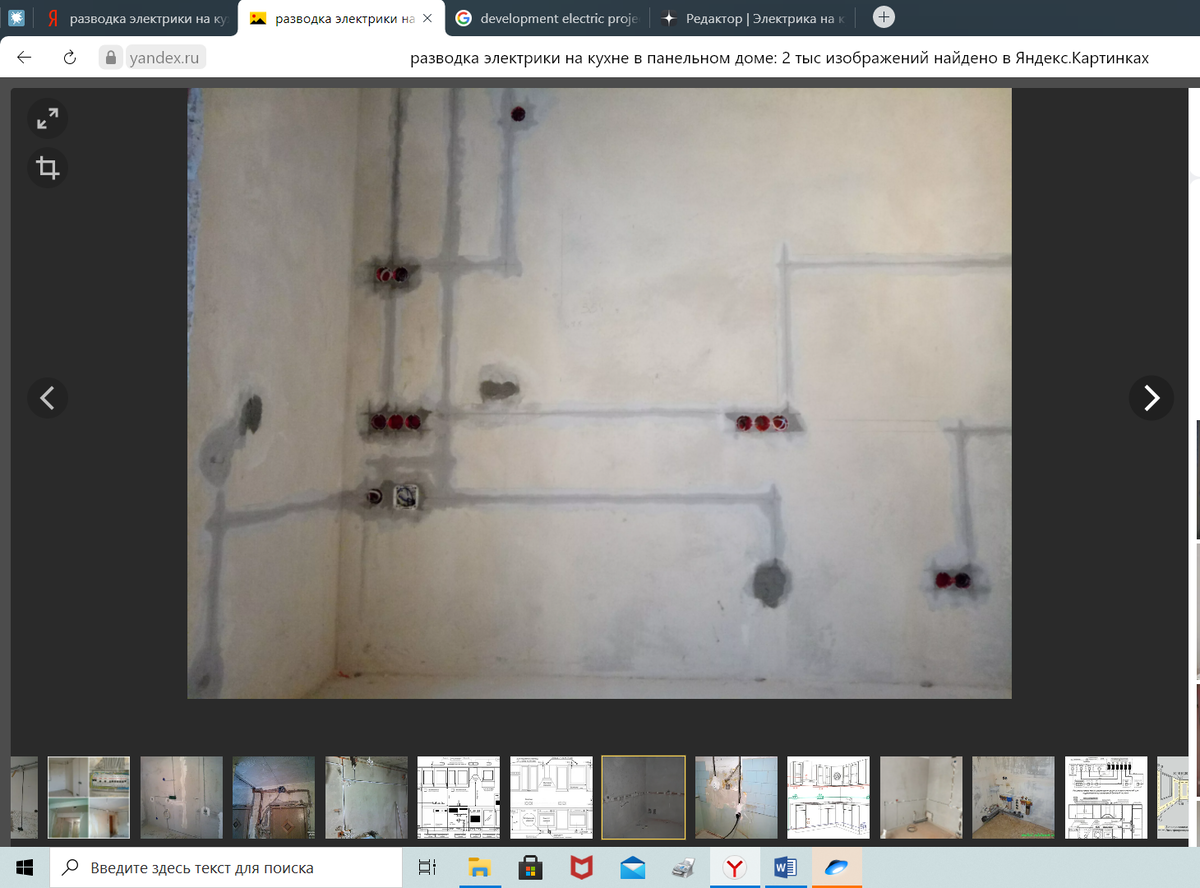Screen dimensions: 1200x888
Task: Open fullscreen view with the expand arrows icon
Action: pos(47,119)
